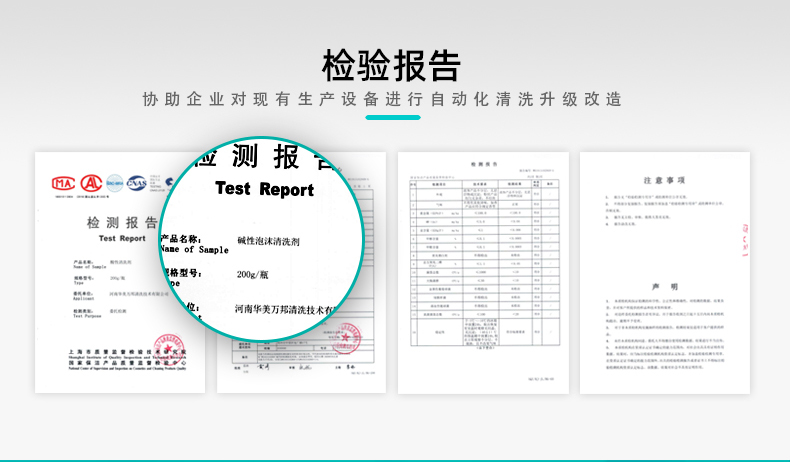Open the first test report cover thumbnail
Viewport: 790px width, 462px height.
coord(119,273)
